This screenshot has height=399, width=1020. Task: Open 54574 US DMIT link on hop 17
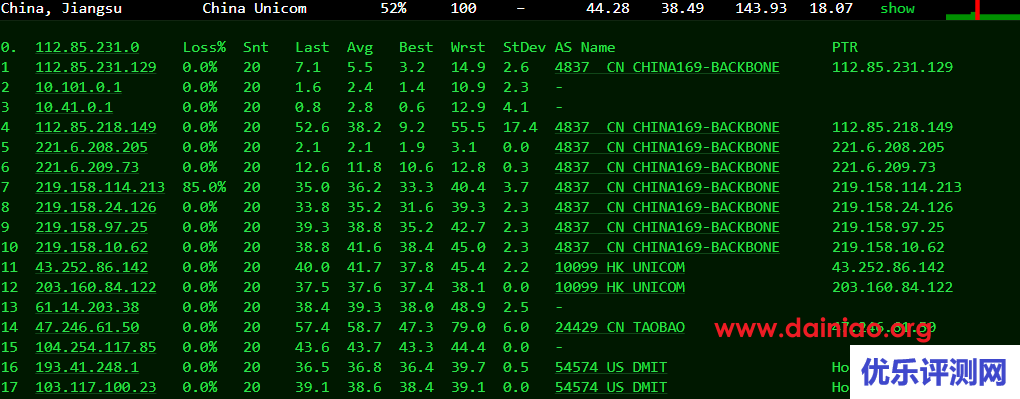611,387
